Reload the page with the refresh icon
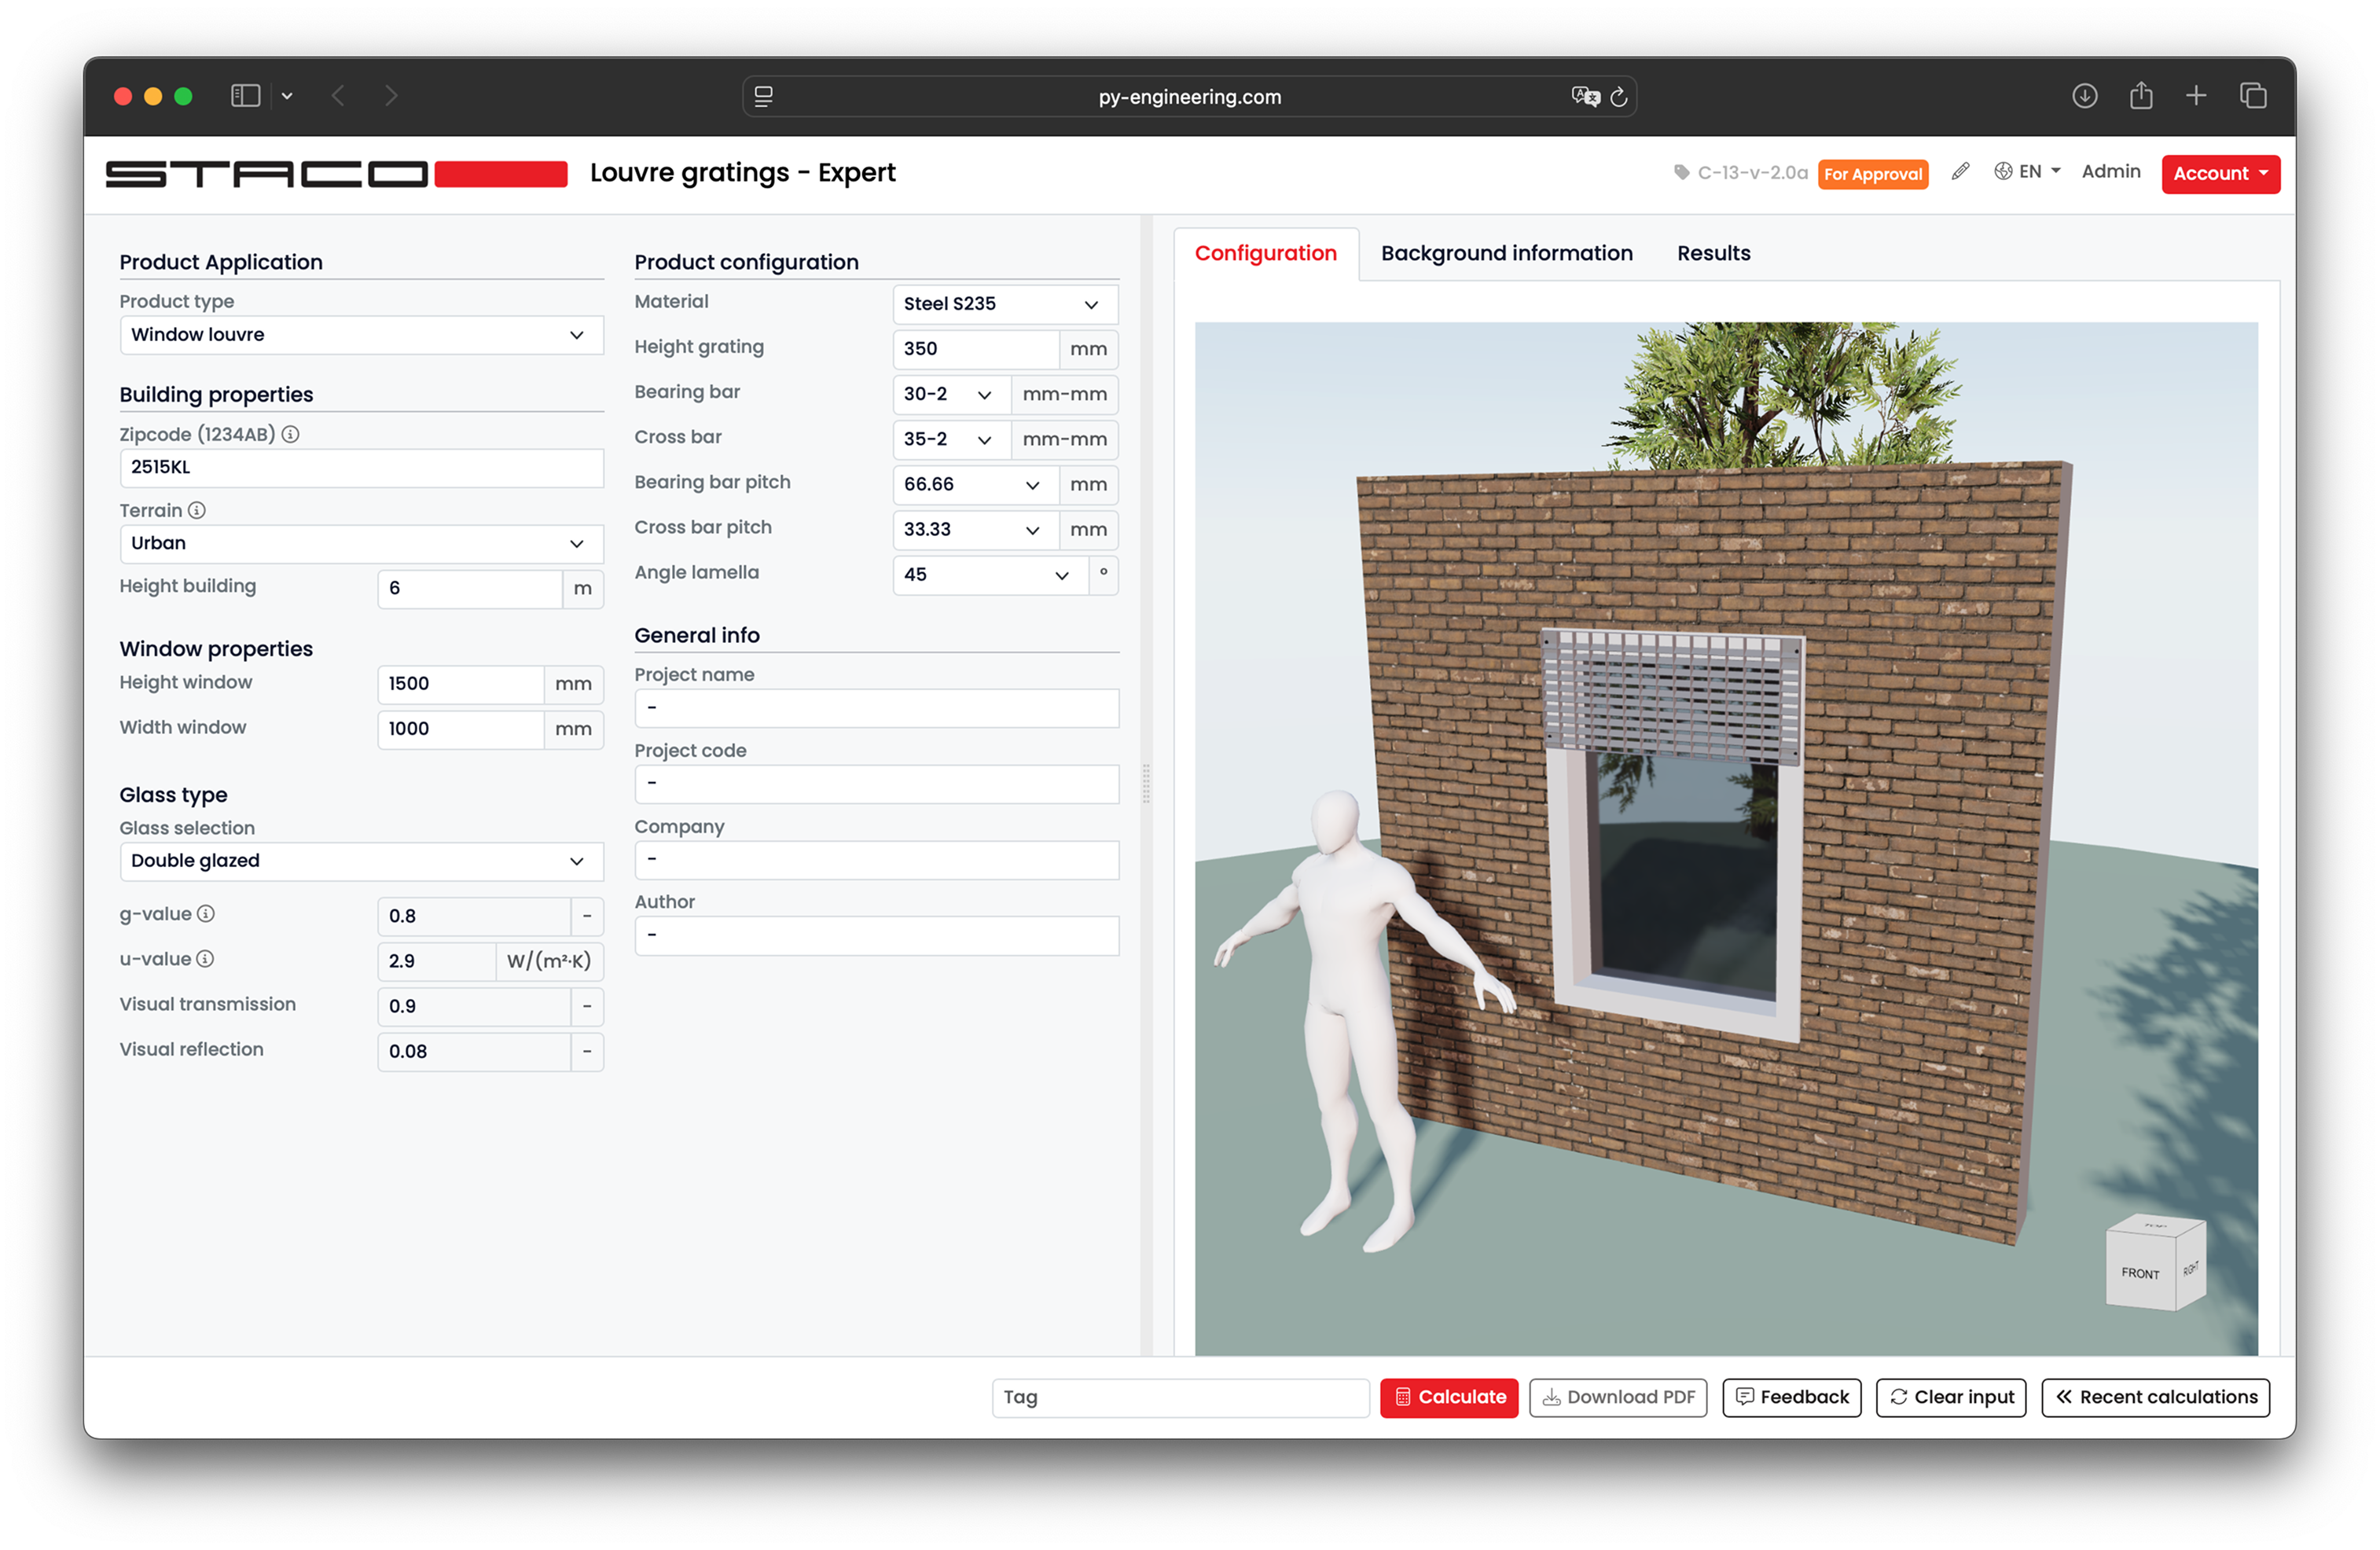The height and width of the screenshot is (1550, 2380). 1618,97
